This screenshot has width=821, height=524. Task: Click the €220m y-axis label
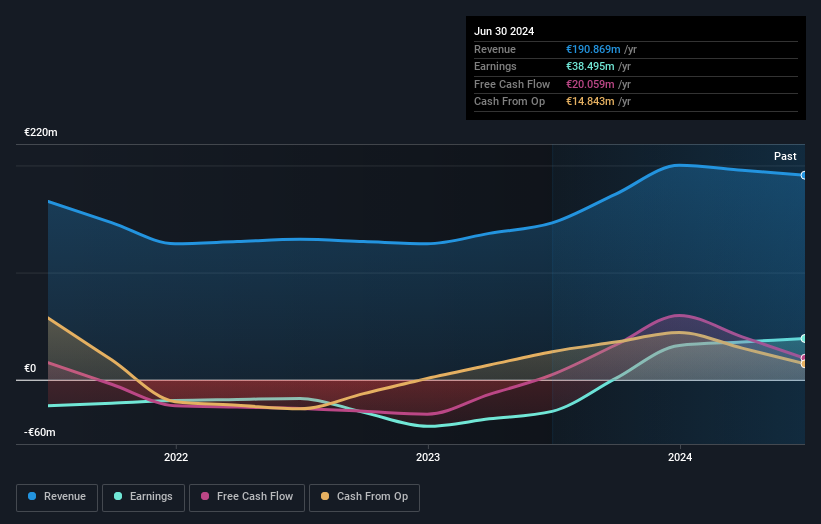point(41,132)
